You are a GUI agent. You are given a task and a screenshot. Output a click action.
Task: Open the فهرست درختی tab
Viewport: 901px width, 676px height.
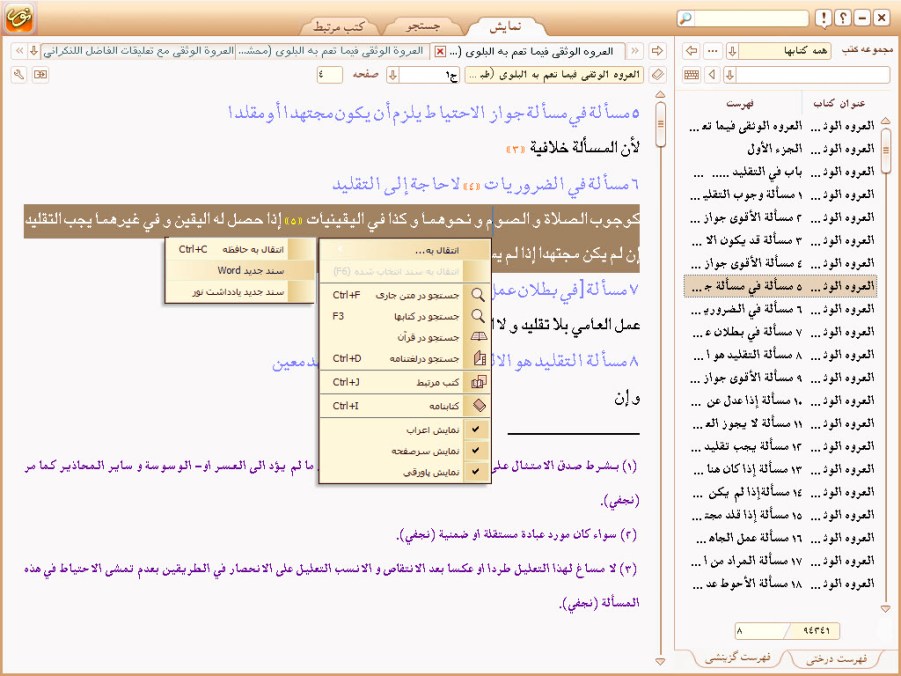point(836,659)
